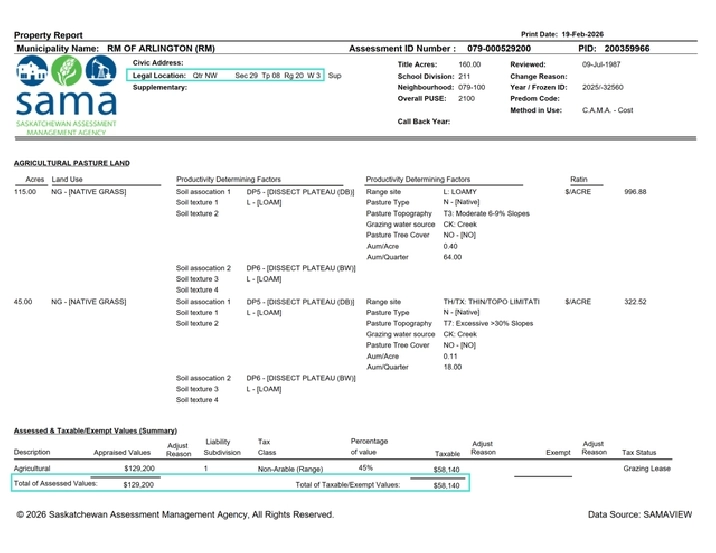Click the Grazing Lease tax status
The image size is (716, 553).
pos(646,468)
